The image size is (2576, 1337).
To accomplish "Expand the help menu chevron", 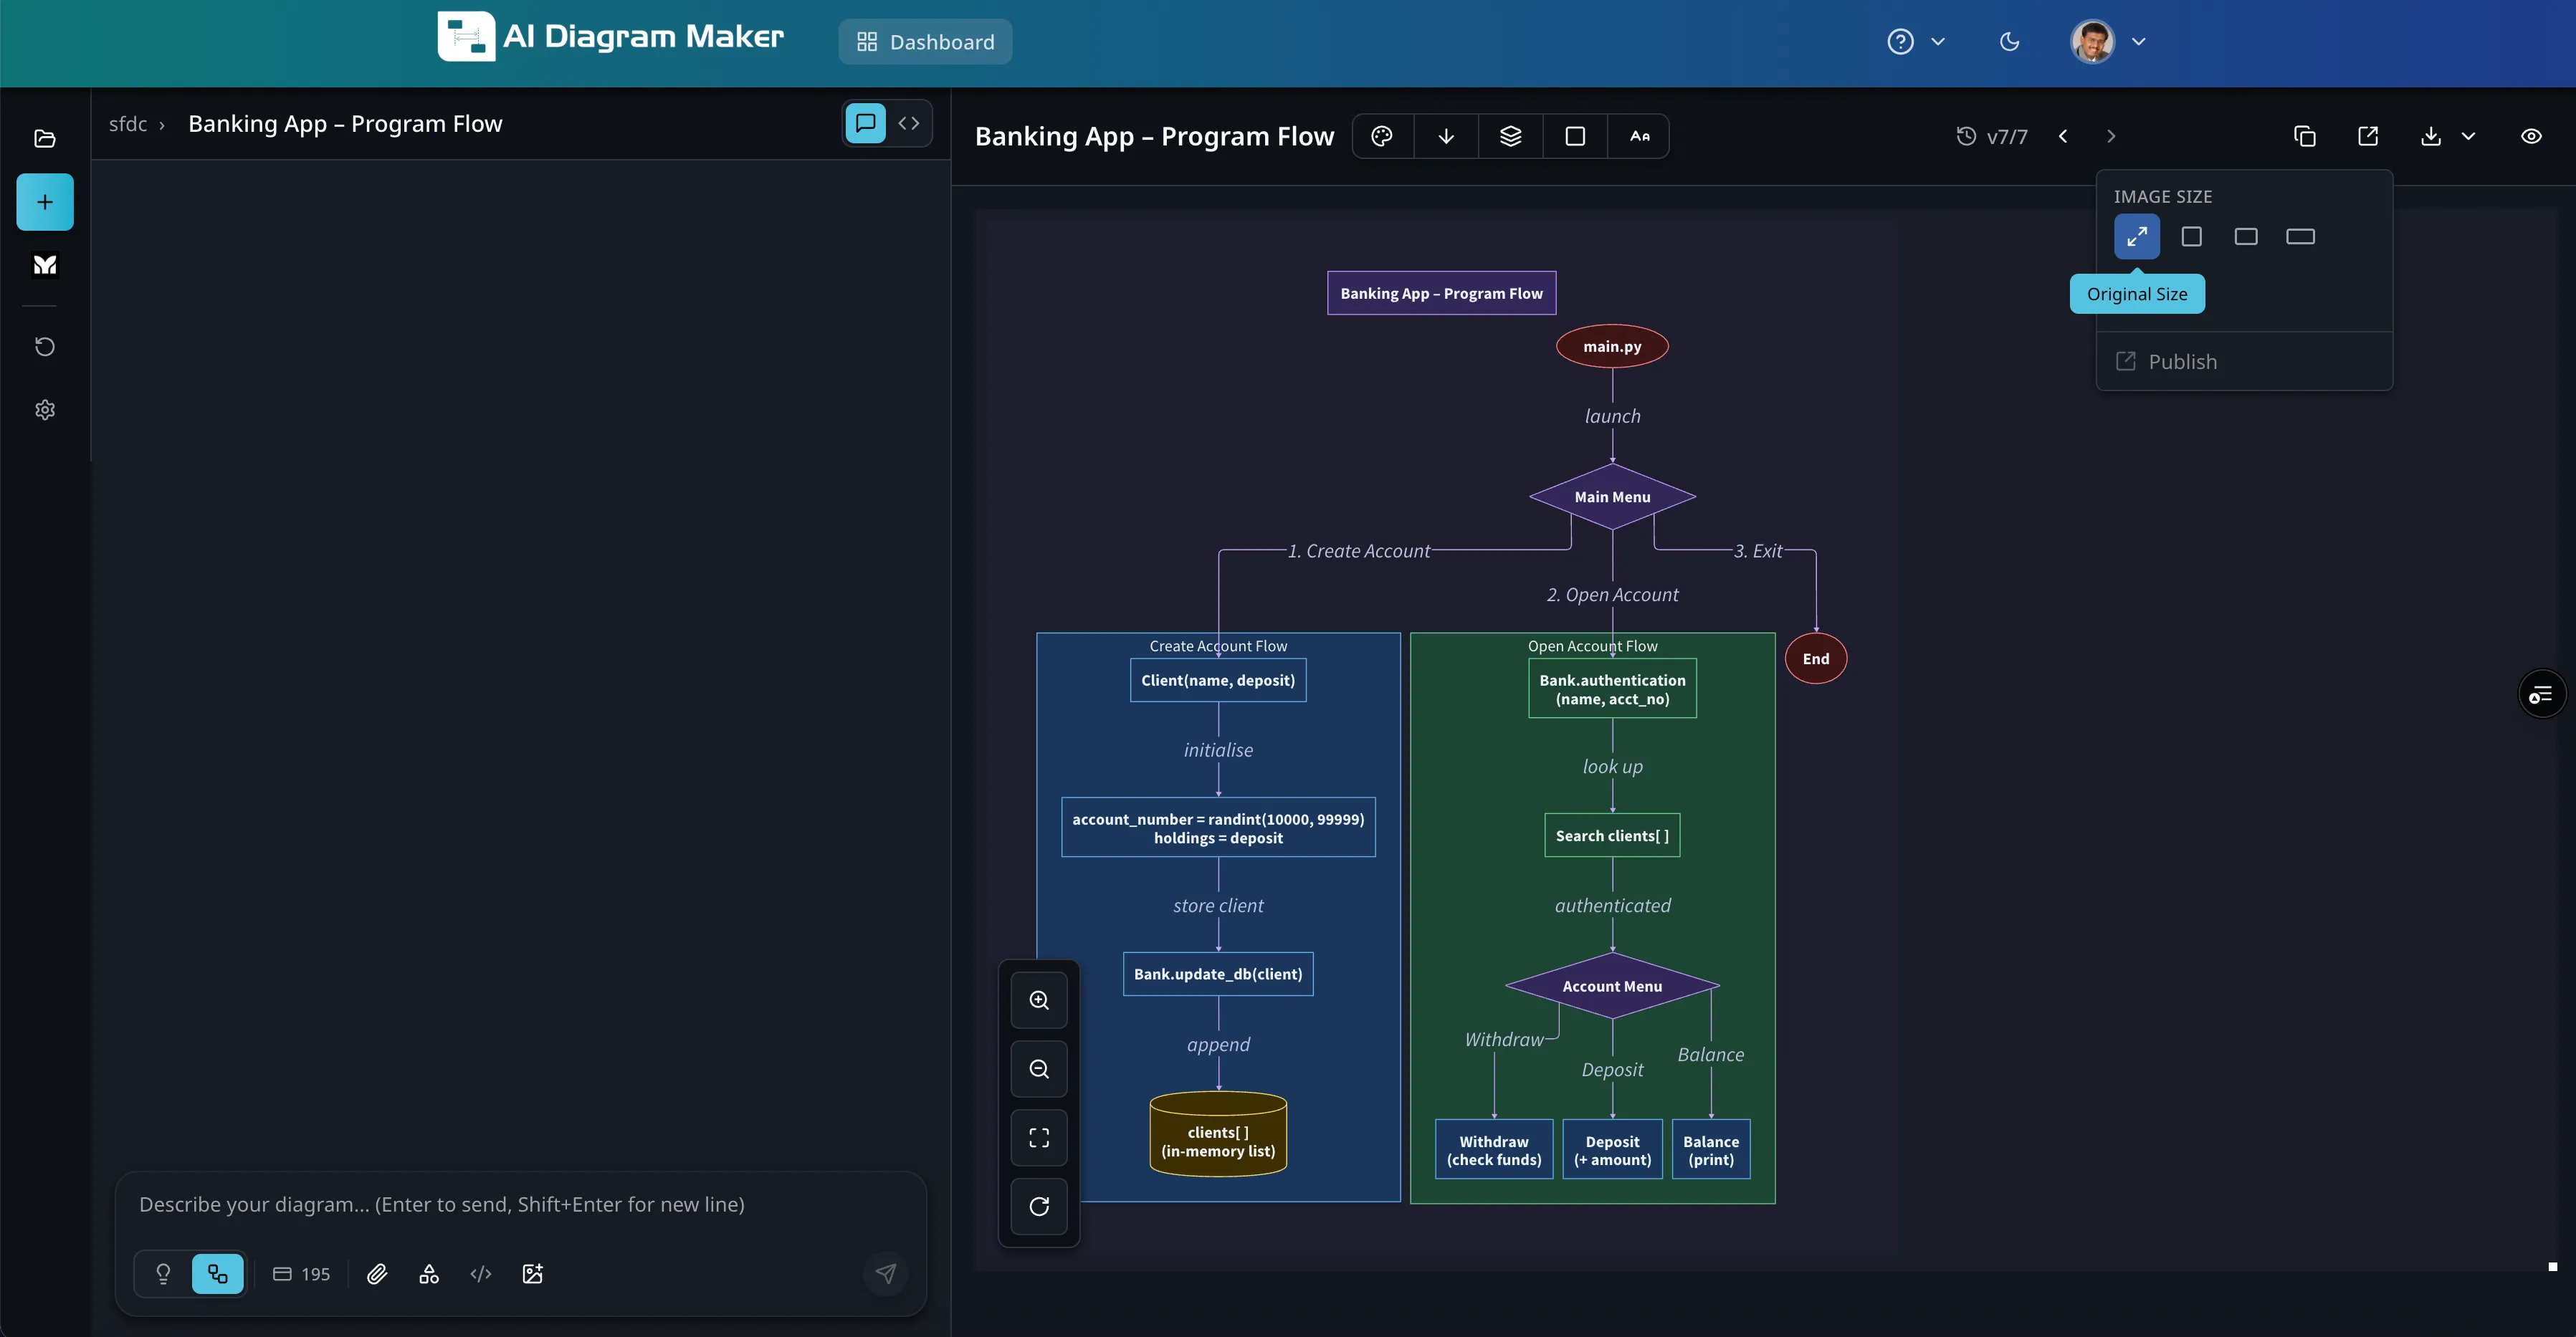I will point(1938,42).
